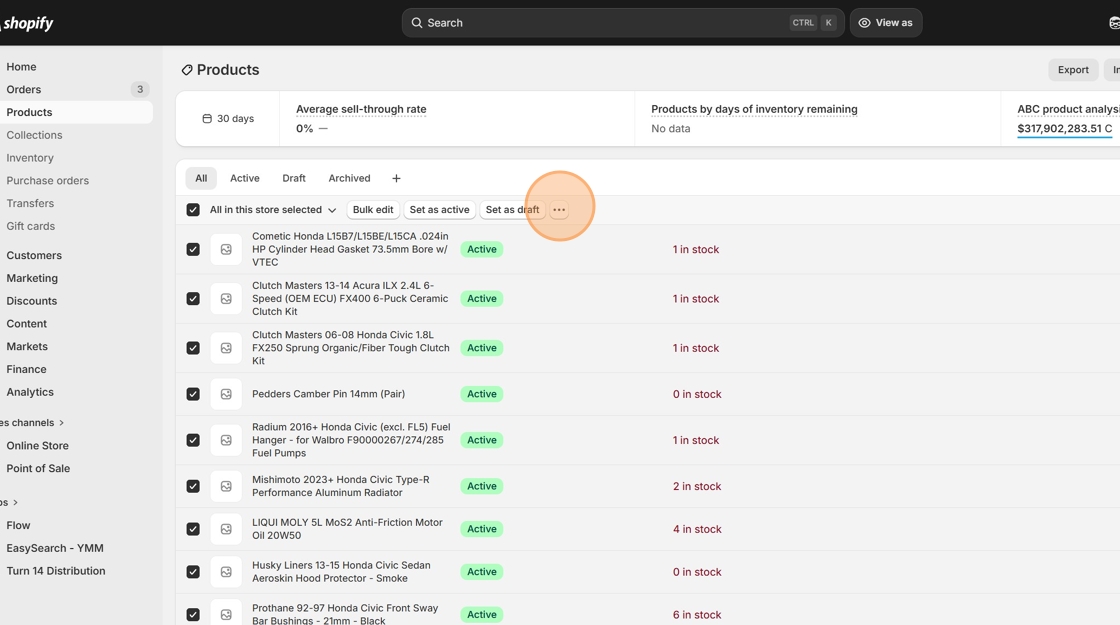Click Products by days of inventory remaining
The width and height of the screenshot is (1120, 625).
tap(754, 109)
